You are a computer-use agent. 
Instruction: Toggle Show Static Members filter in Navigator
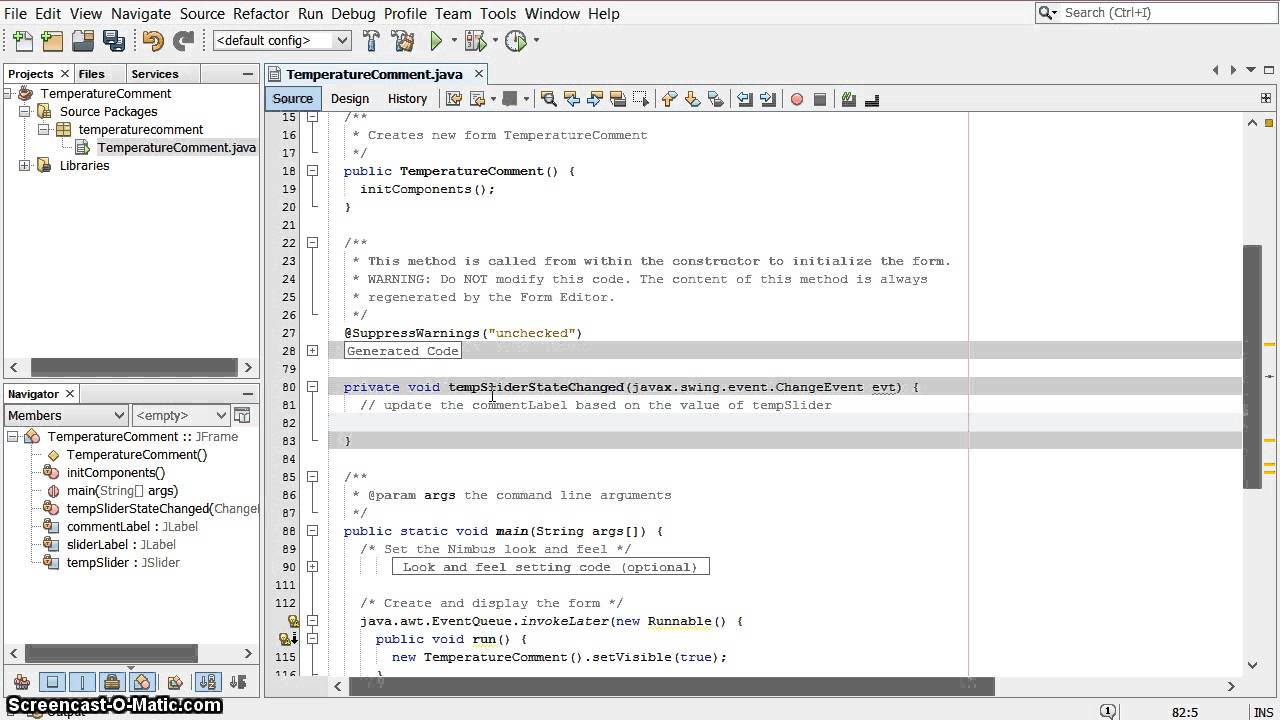pos(82,682)
